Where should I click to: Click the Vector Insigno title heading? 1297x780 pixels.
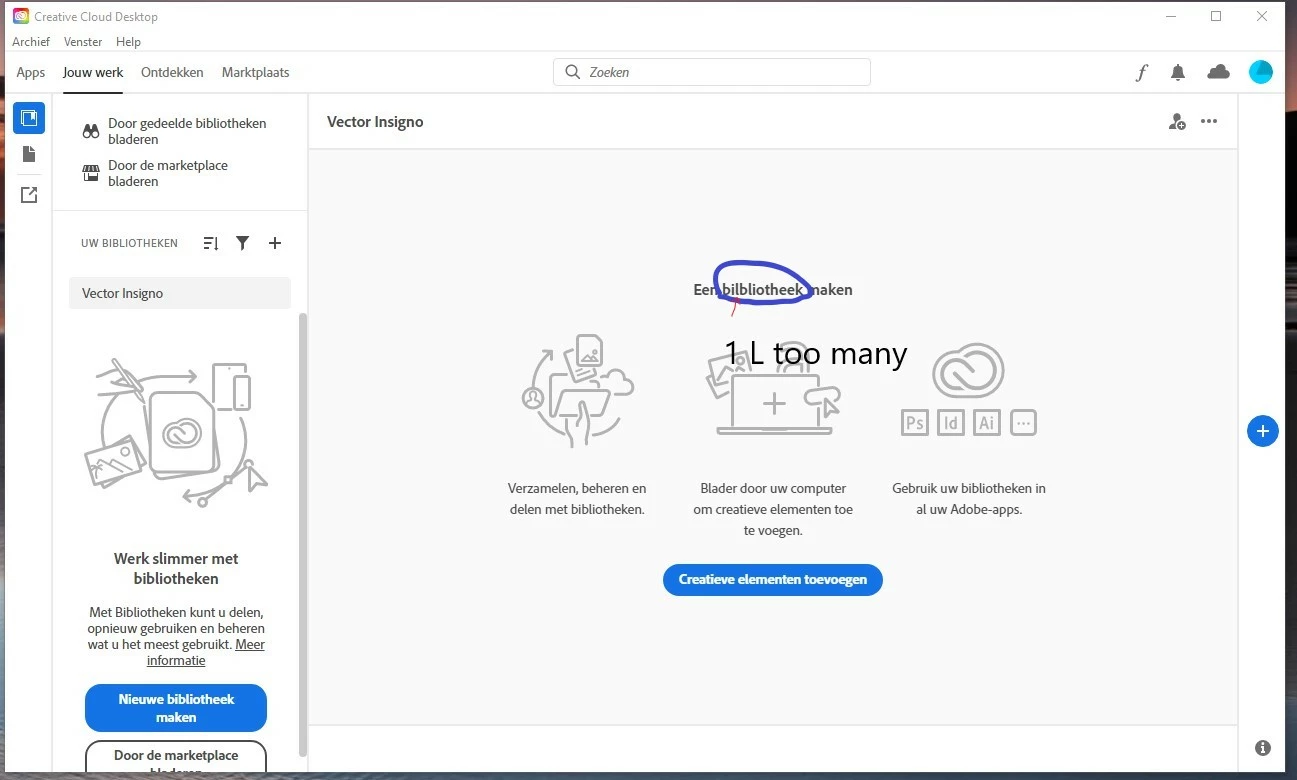[x=375, y=122]
